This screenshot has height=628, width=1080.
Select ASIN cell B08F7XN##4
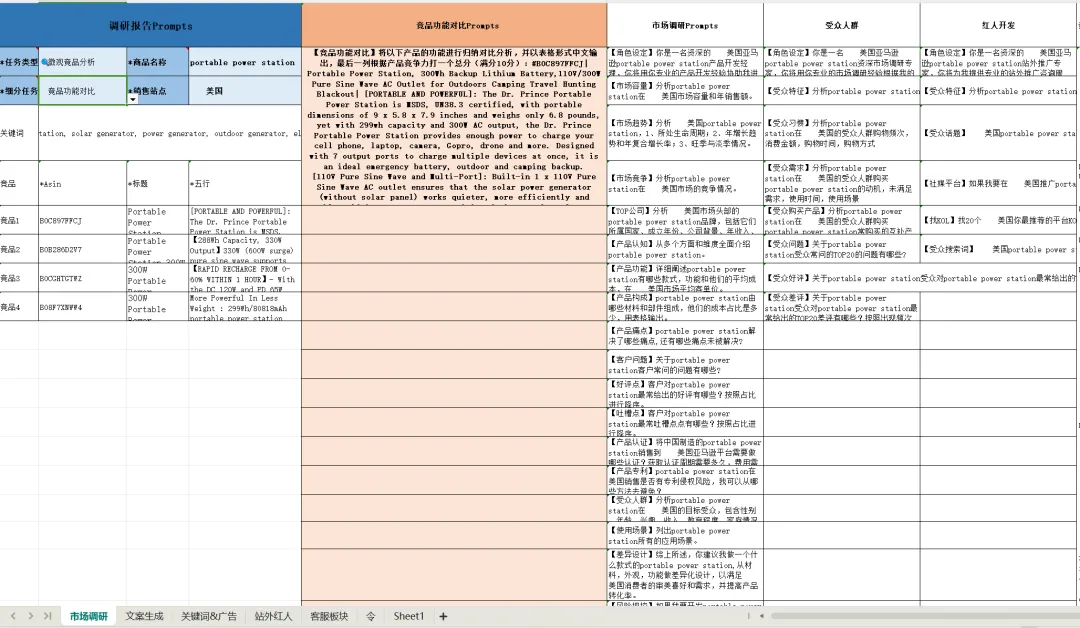(83, 307)
